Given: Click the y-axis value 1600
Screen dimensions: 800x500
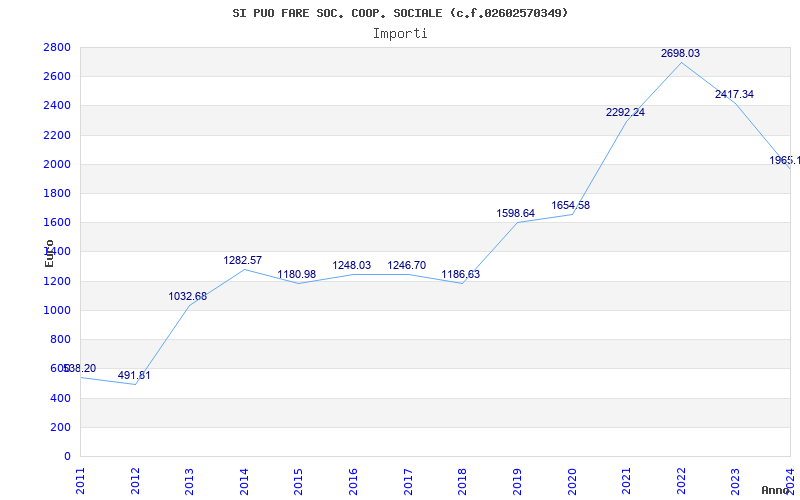Looking at the screenshot, I should 57,222.
